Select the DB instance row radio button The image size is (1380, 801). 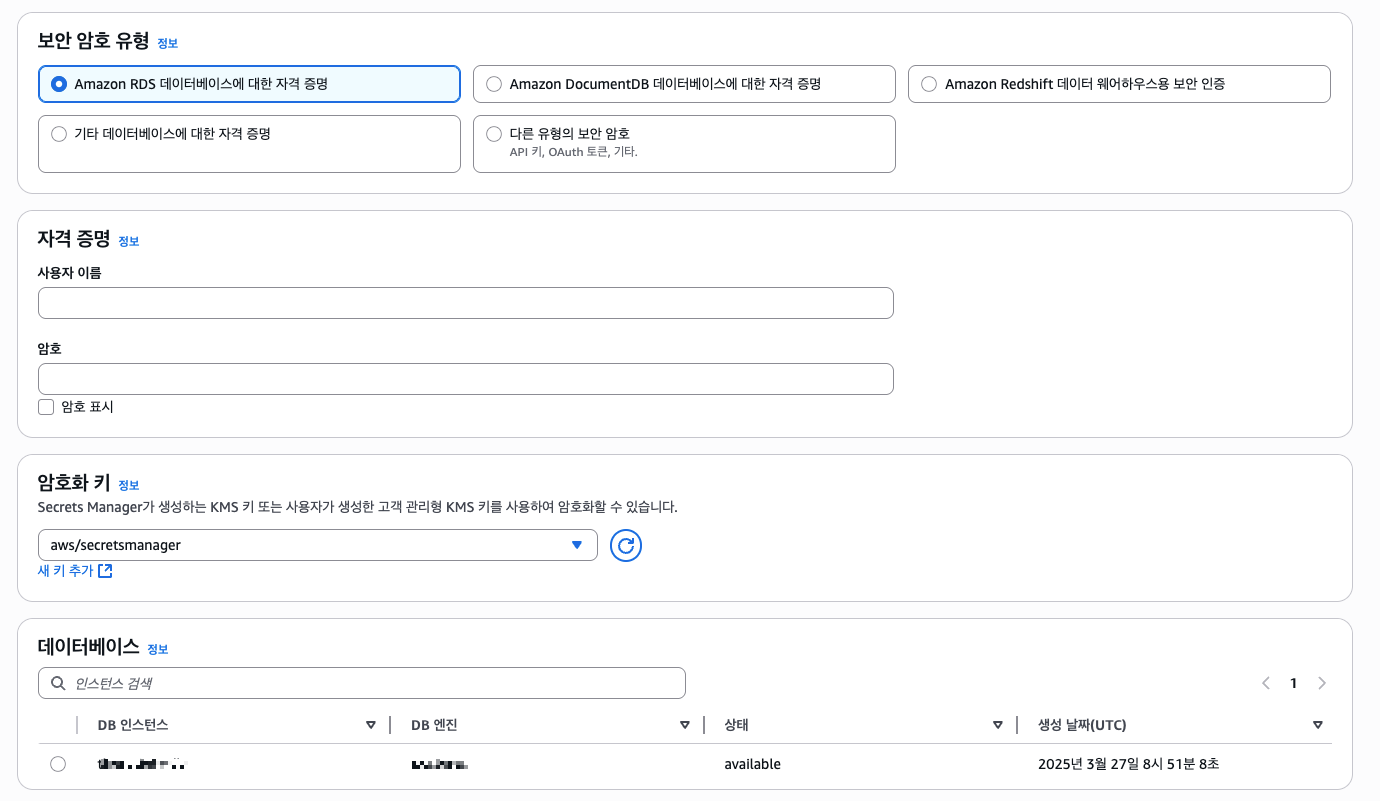[x=58, y=764]
